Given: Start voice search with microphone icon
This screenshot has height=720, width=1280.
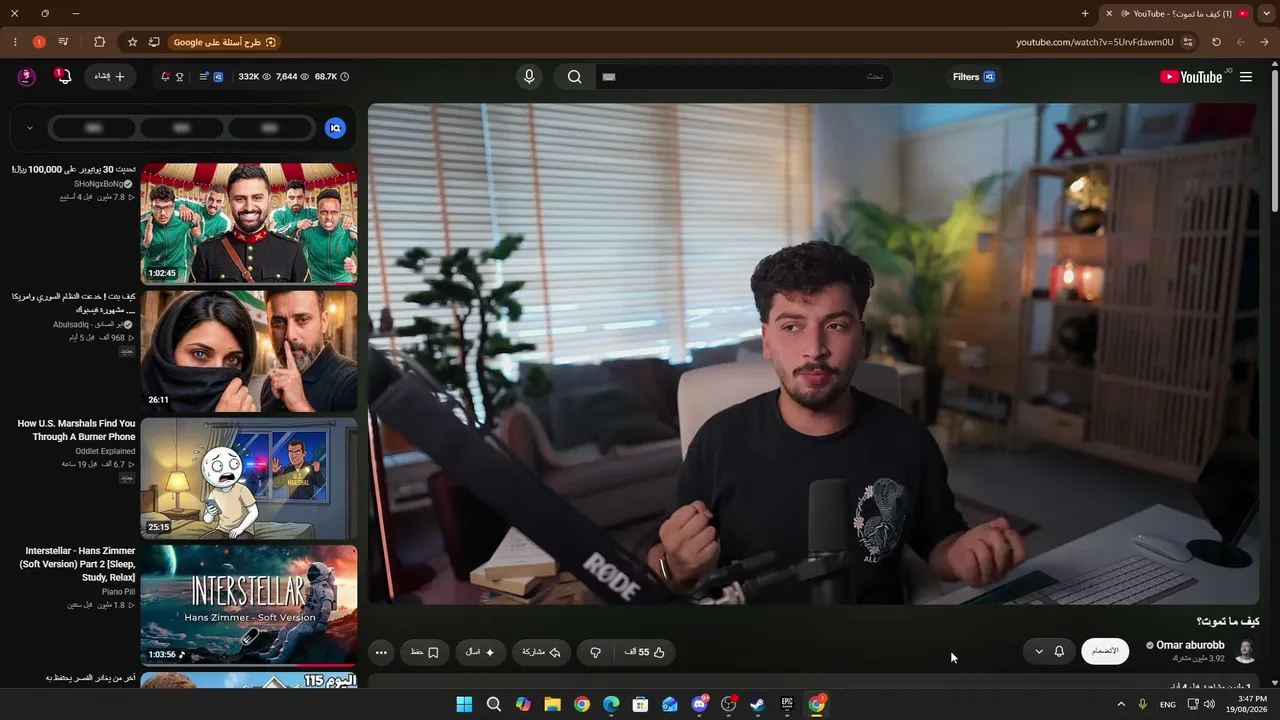Looking at the screenshot, I should tap(529, 77).
